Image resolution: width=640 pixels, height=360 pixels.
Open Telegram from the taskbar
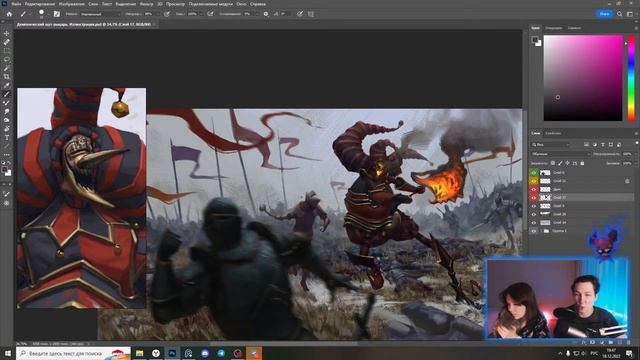(x=221, y=353)
